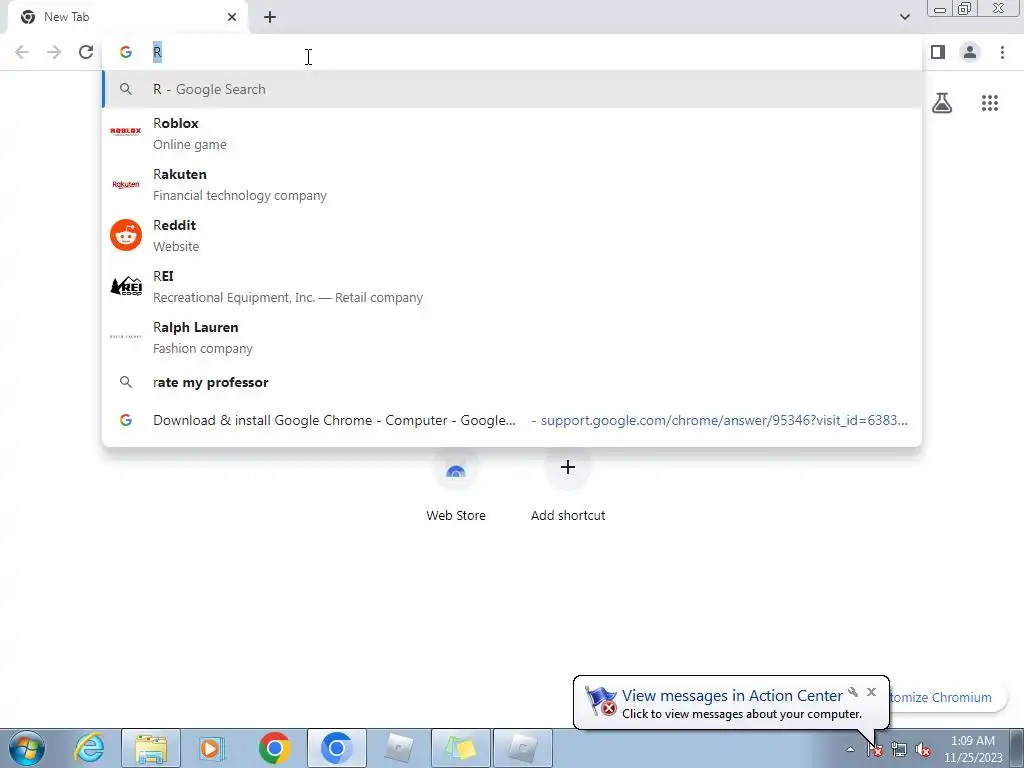
Task: Close the New Tab tab
Action: point(232,17)
